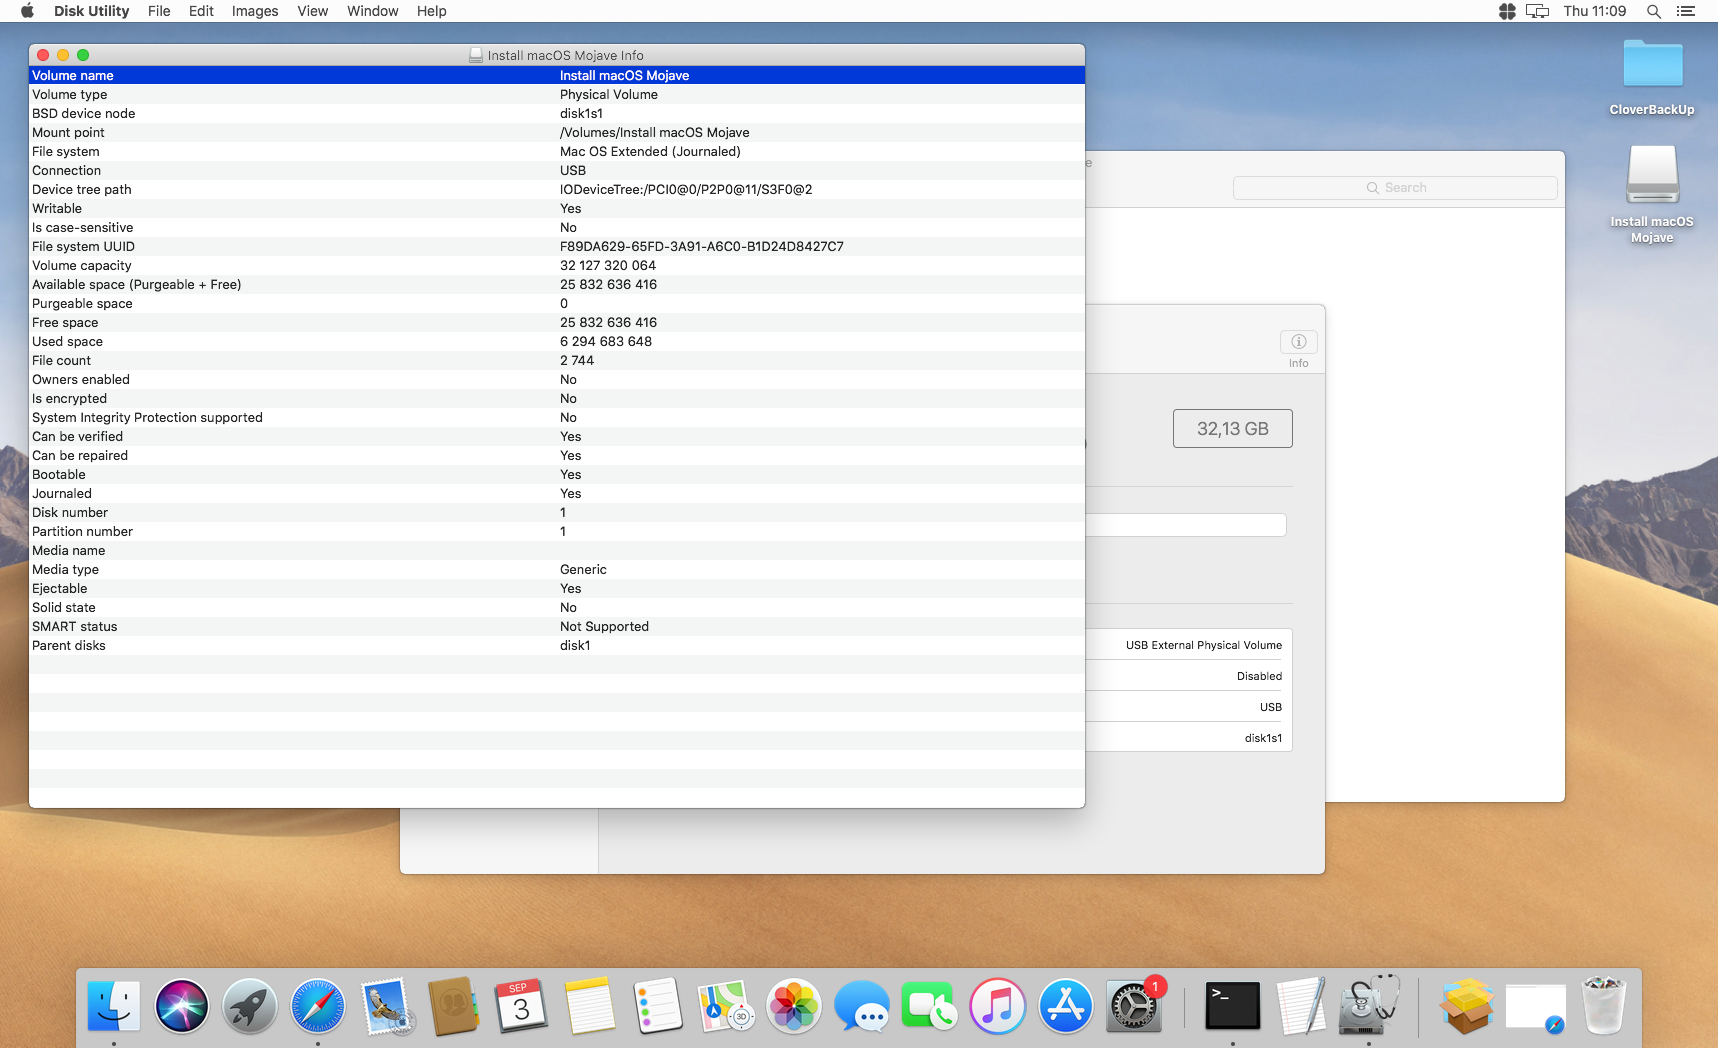Open Maps app in Dock
Image resolution: width=1718 pixels, height=1048 pixels.
(x=726, y=1006)
